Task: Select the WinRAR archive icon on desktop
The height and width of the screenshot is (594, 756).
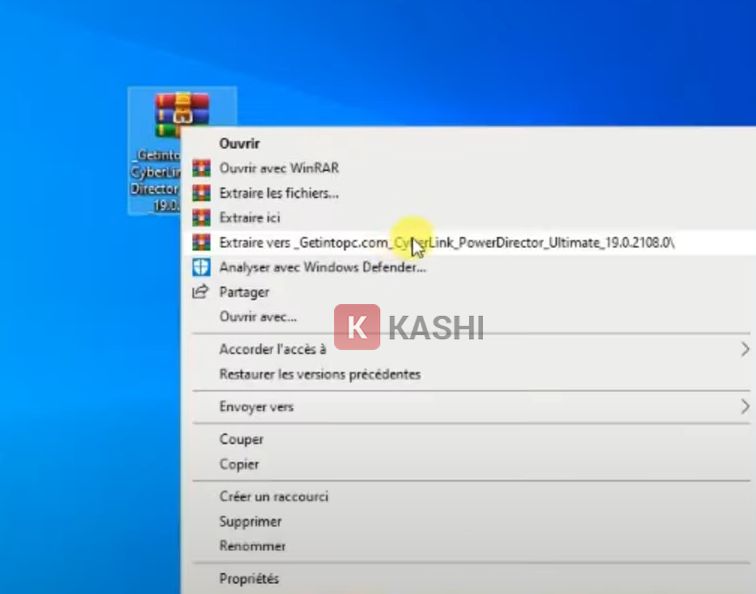Action: pos(181,114)
